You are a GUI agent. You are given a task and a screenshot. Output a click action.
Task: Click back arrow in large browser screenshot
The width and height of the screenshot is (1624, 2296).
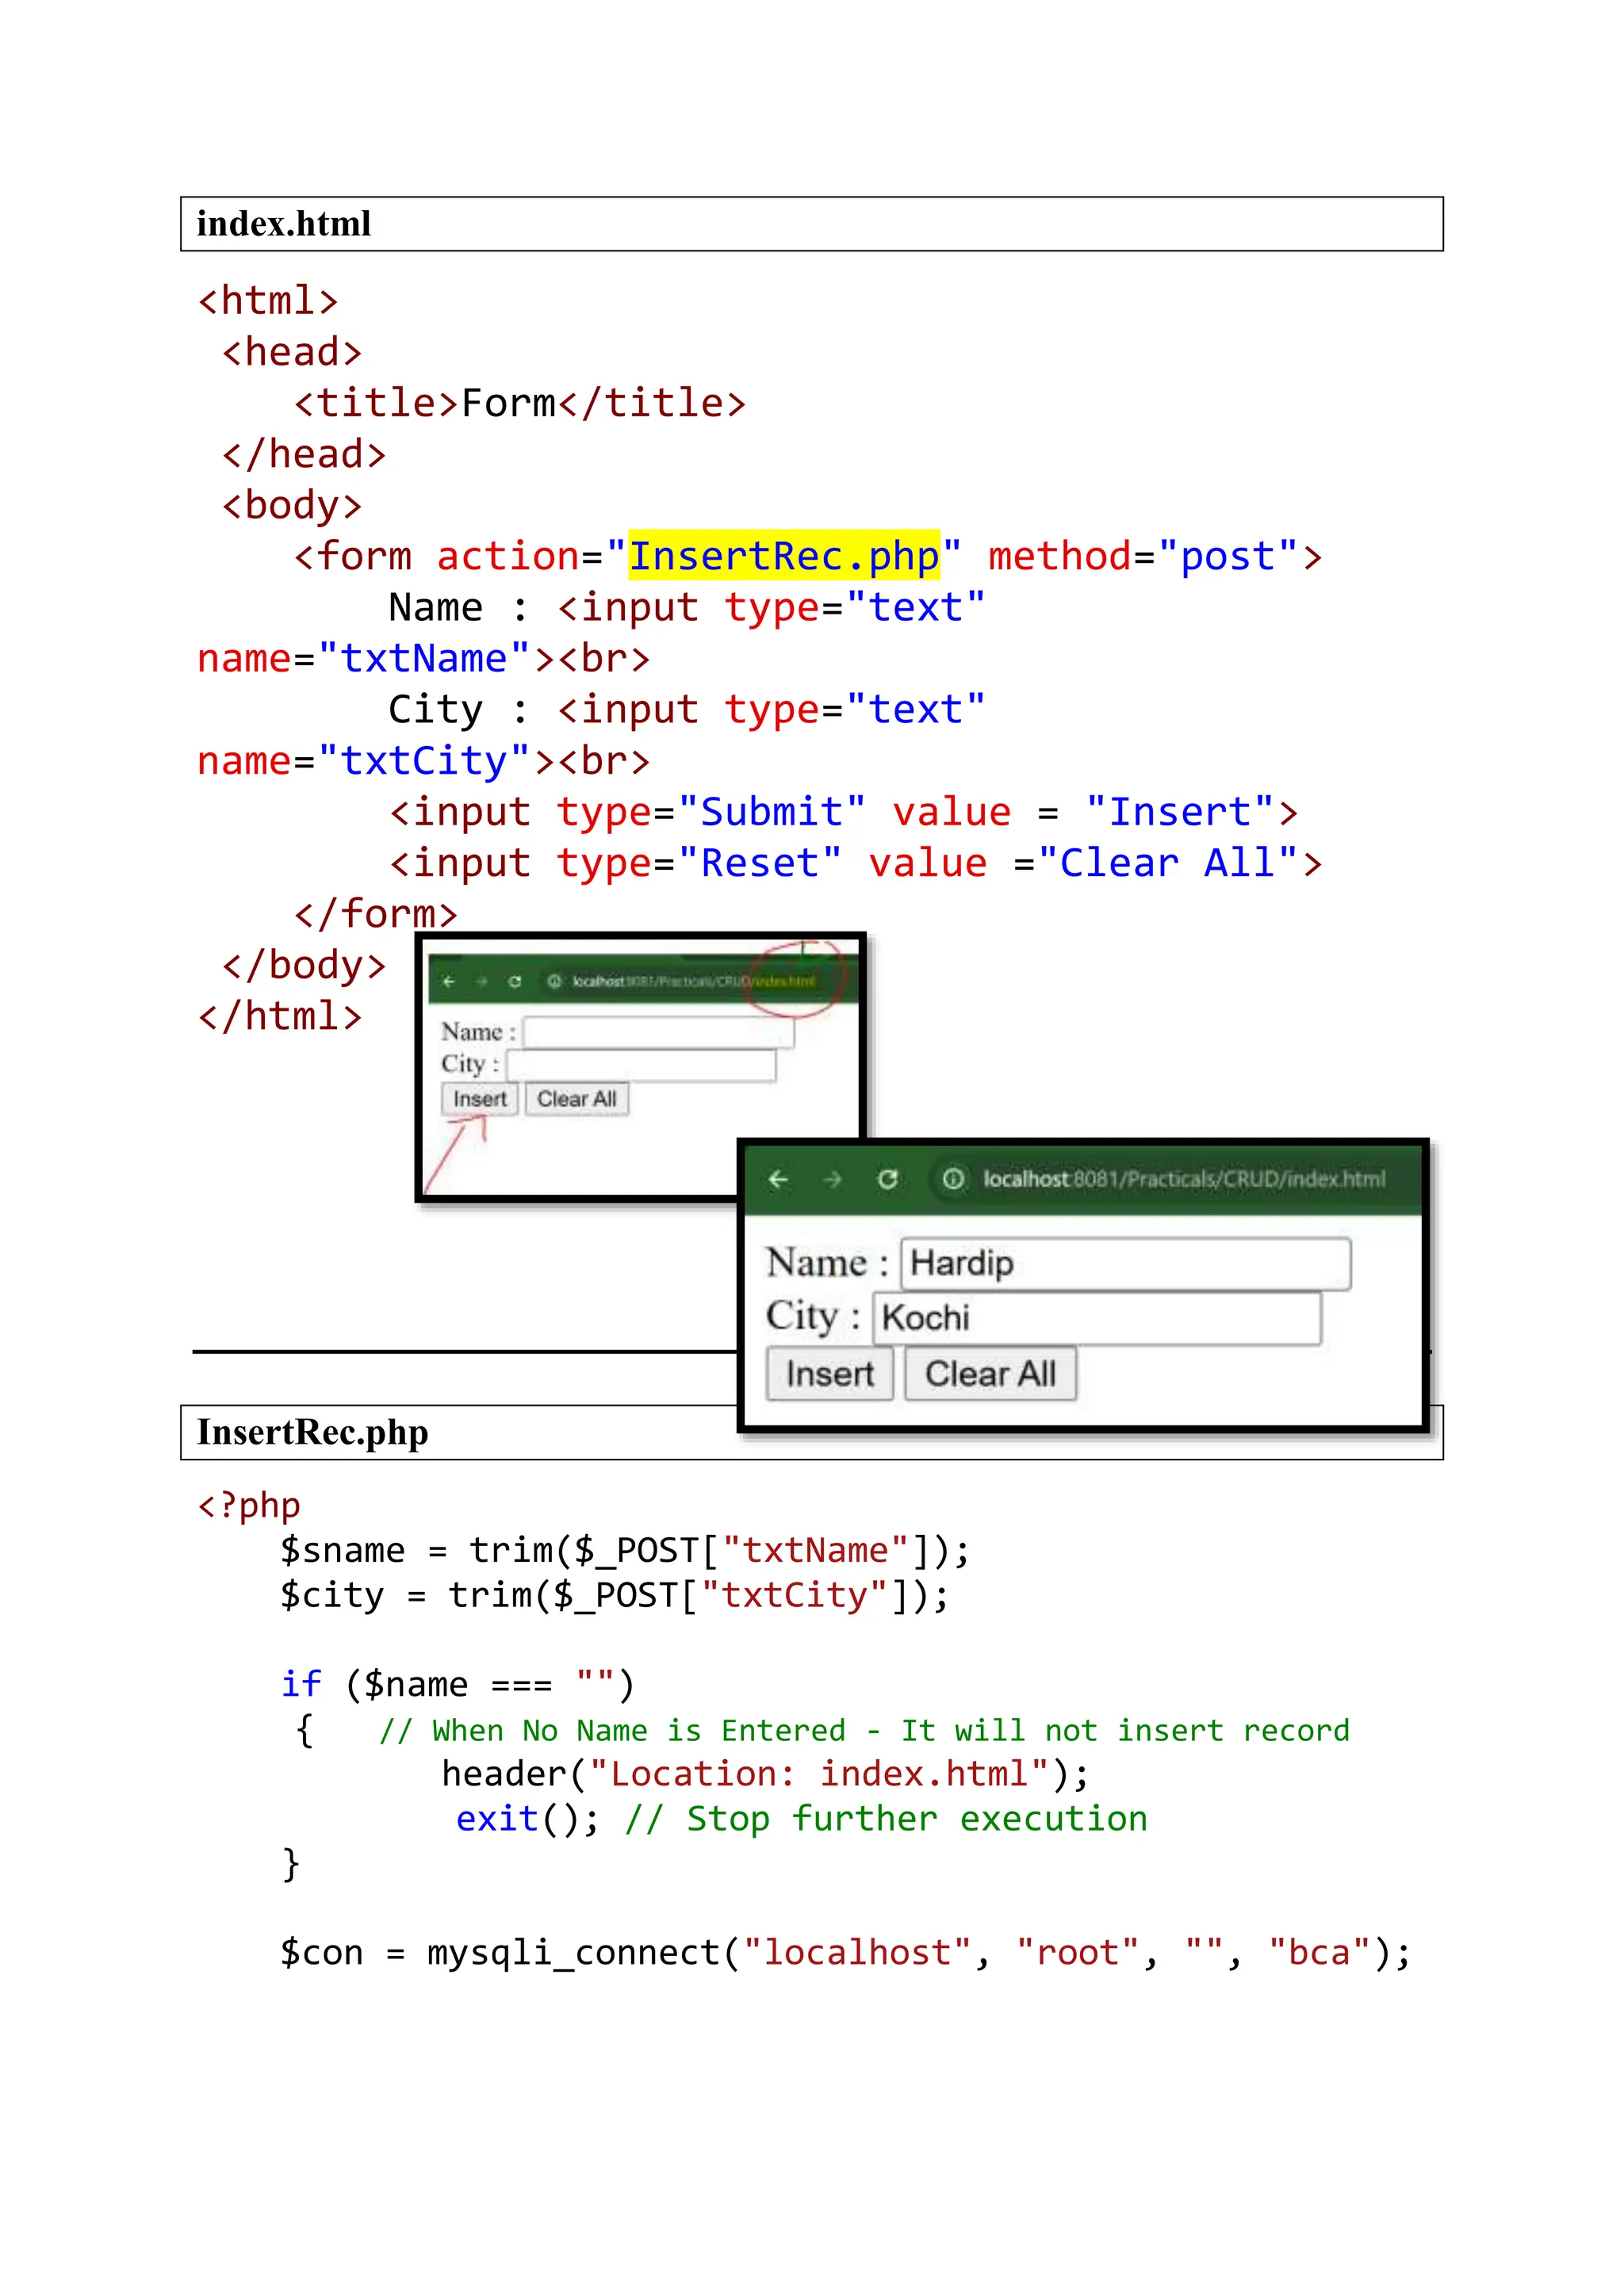(x=778, y=1180)
